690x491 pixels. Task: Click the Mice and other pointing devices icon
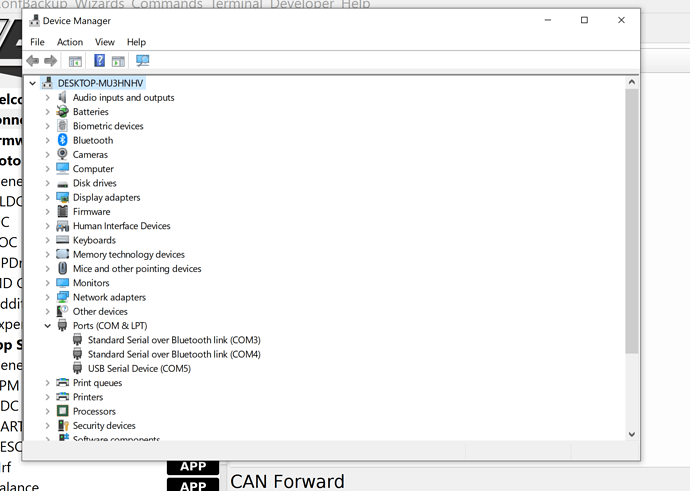coord(62,268)
